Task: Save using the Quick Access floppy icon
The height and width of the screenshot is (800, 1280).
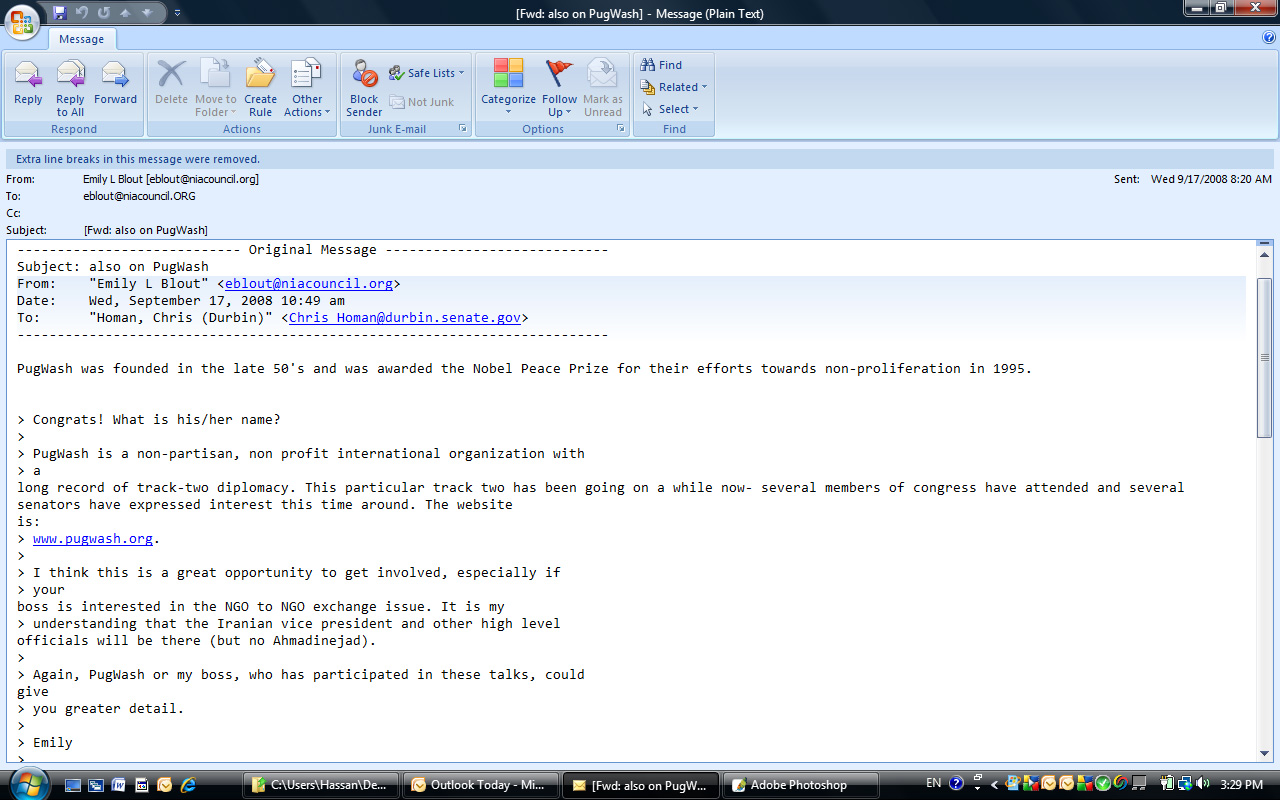Action: coord(60,13)
